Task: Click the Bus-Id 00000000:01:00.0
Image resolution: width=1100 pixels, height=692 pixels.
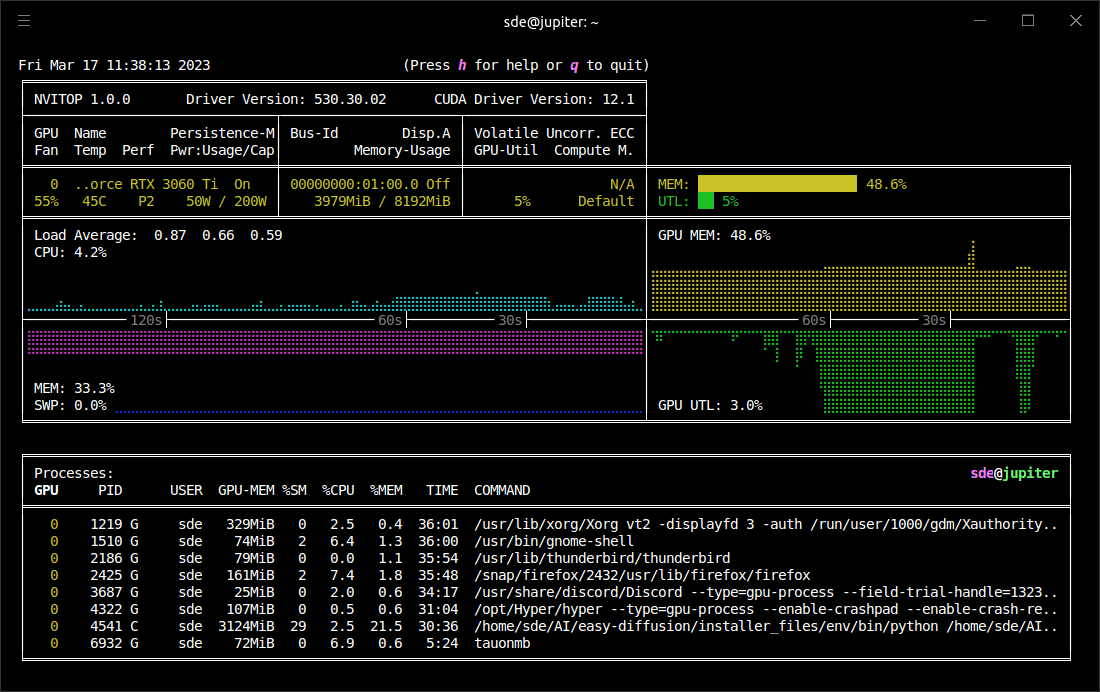Action: click(354, 185)
